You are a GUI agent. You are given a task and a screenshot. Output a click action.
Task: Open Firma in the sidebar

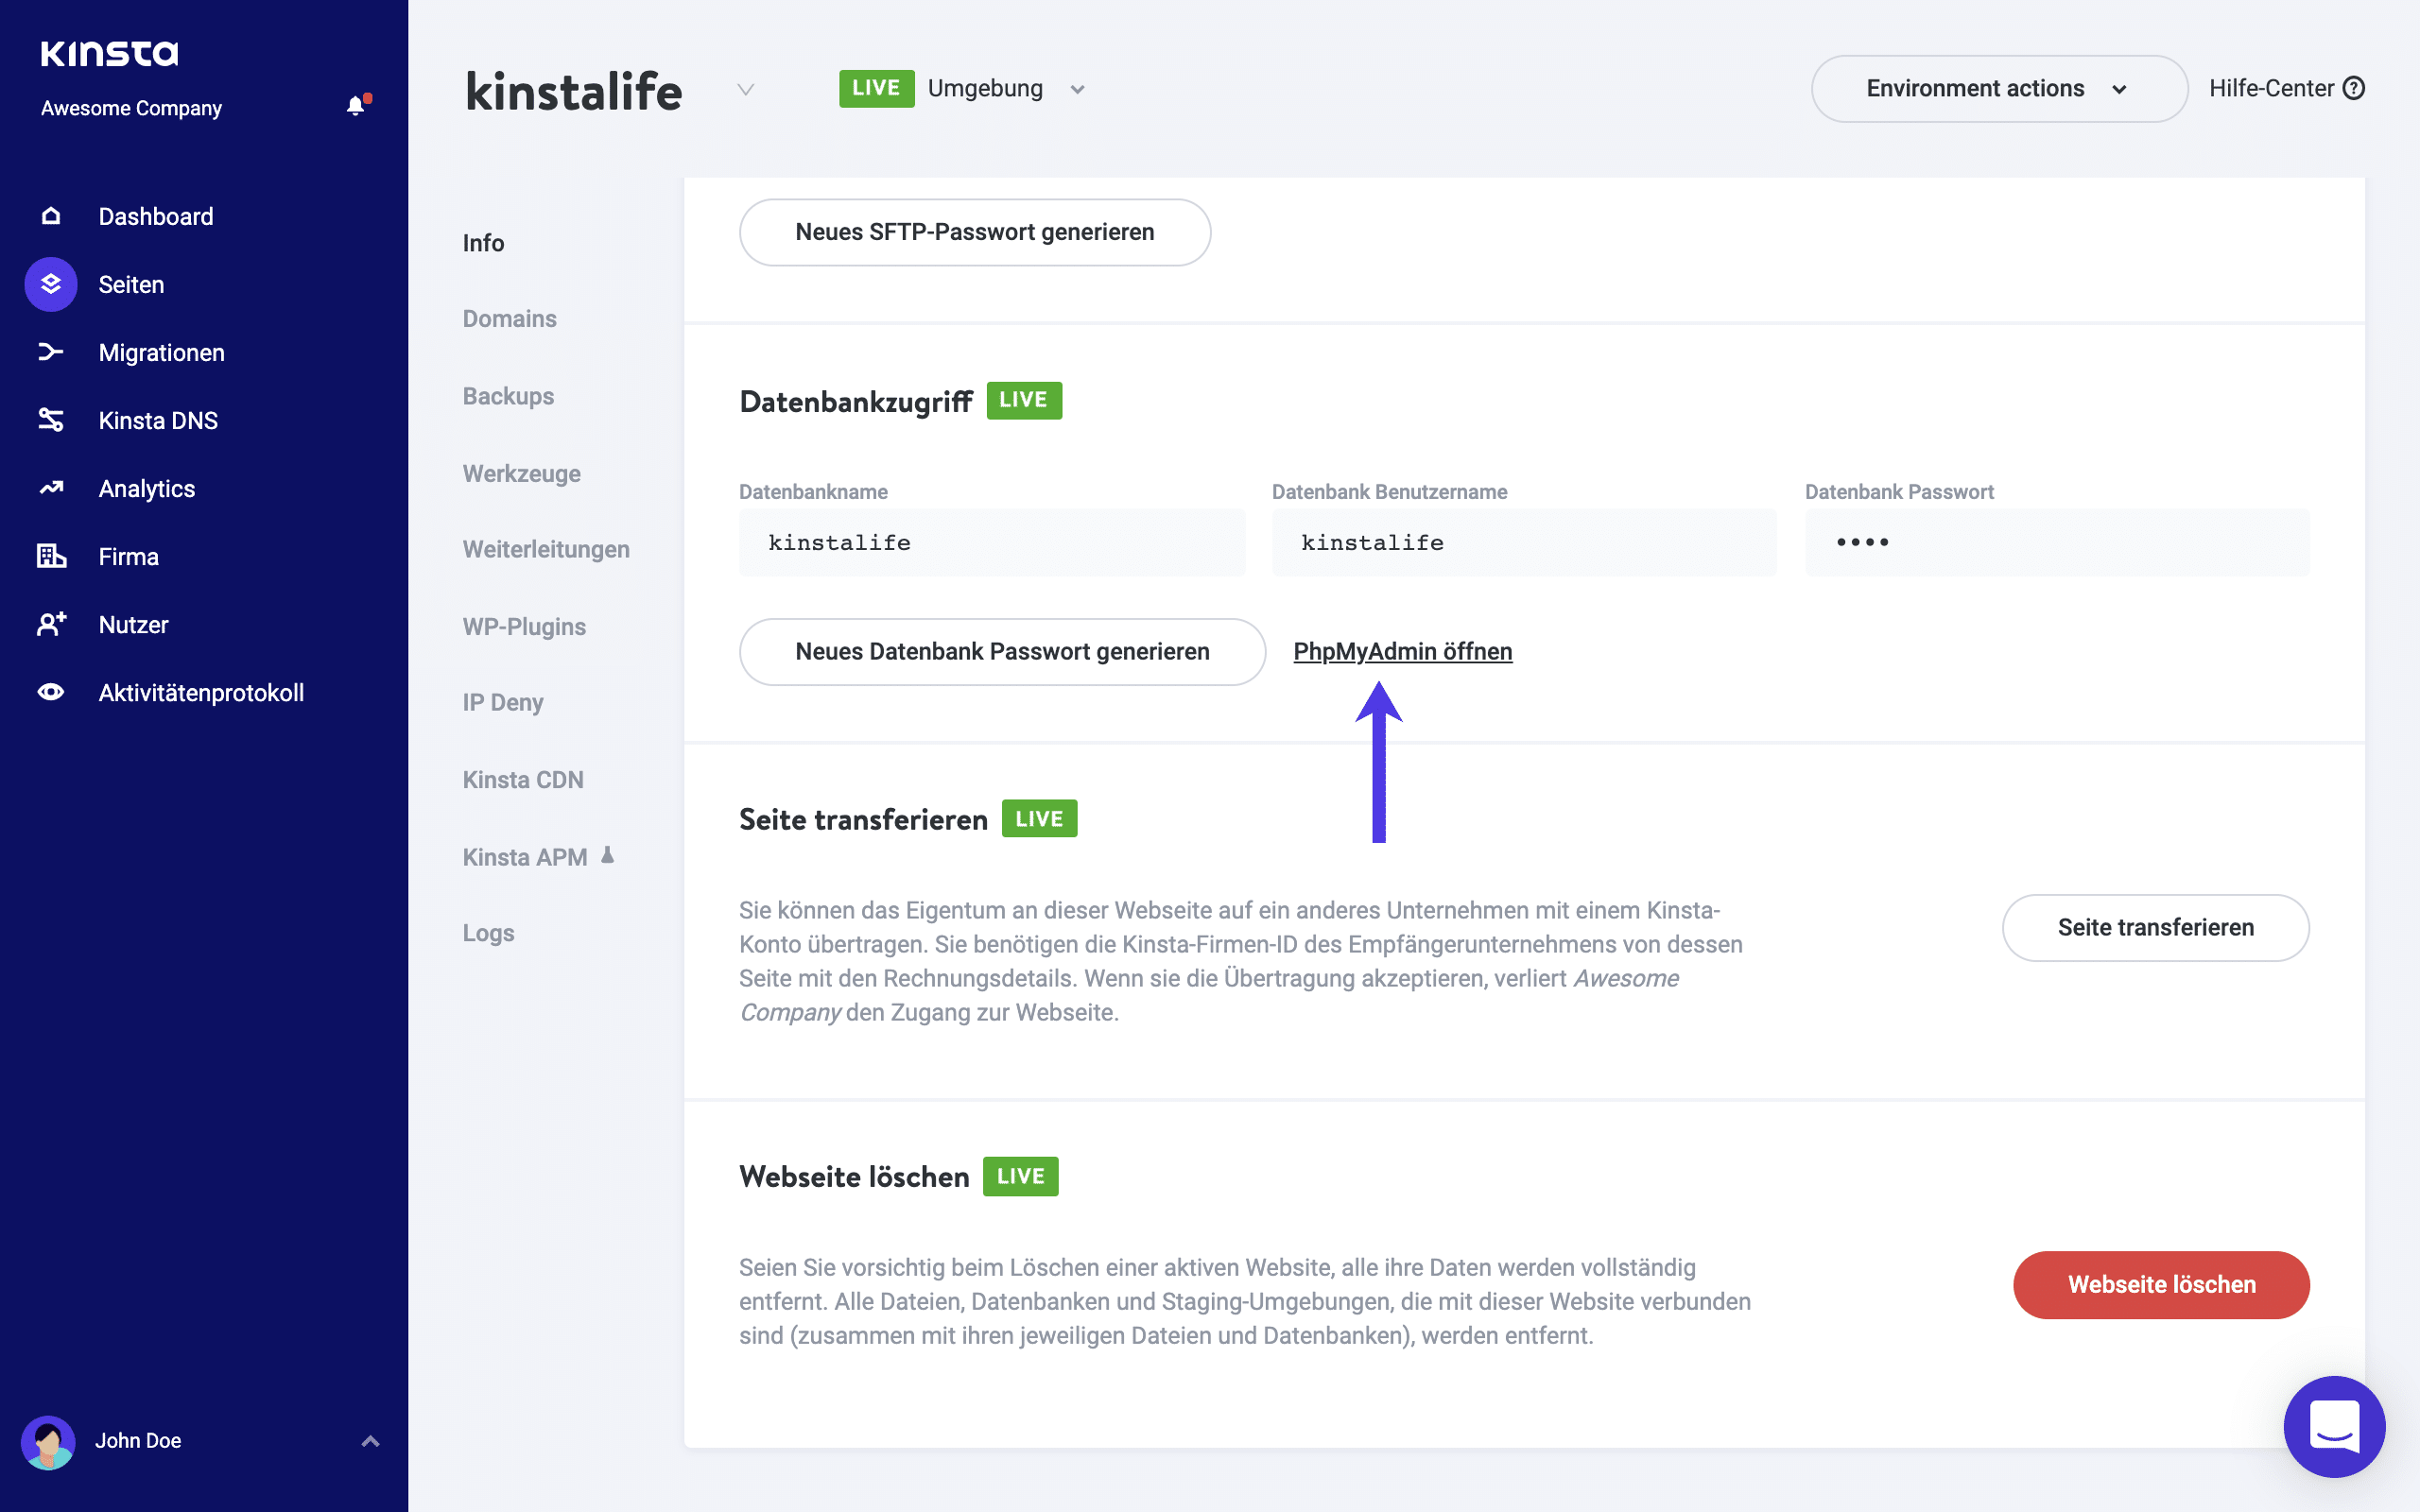128,556
